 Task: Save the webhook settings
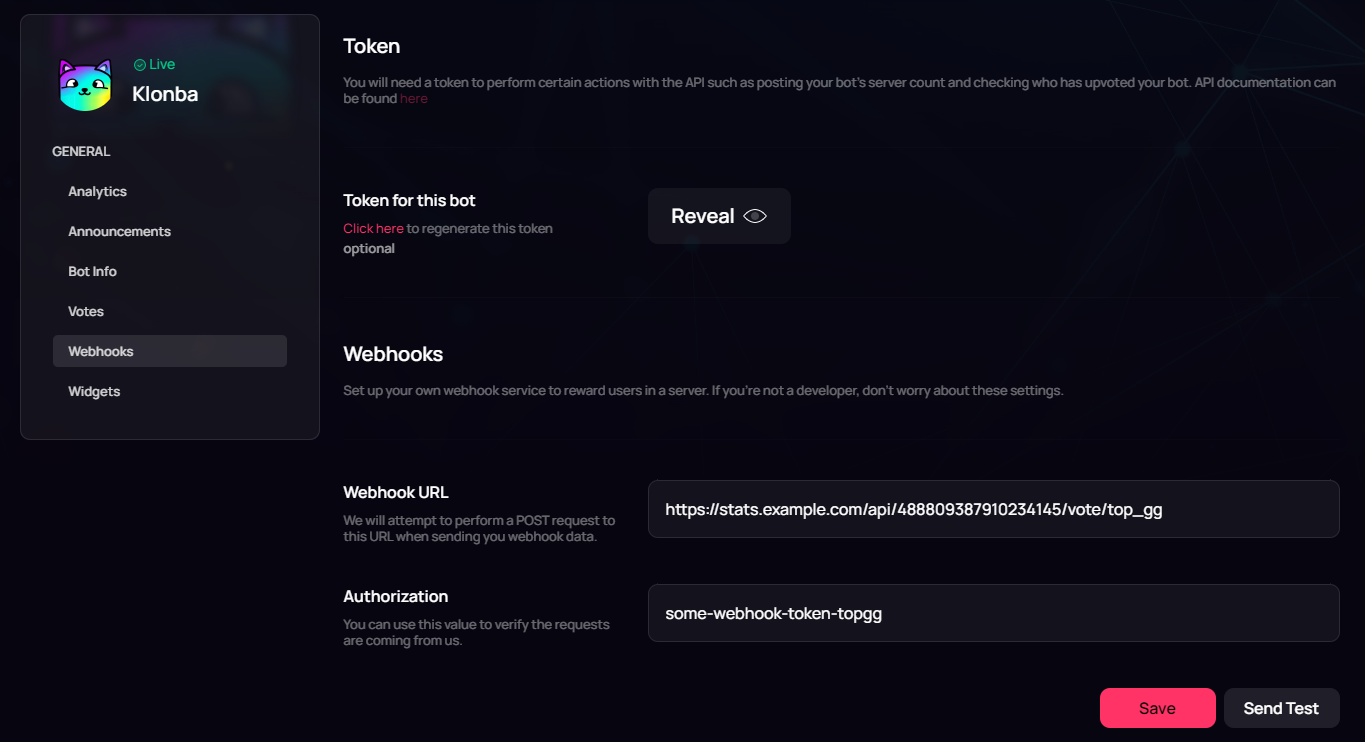click(x=1157, y=708)
